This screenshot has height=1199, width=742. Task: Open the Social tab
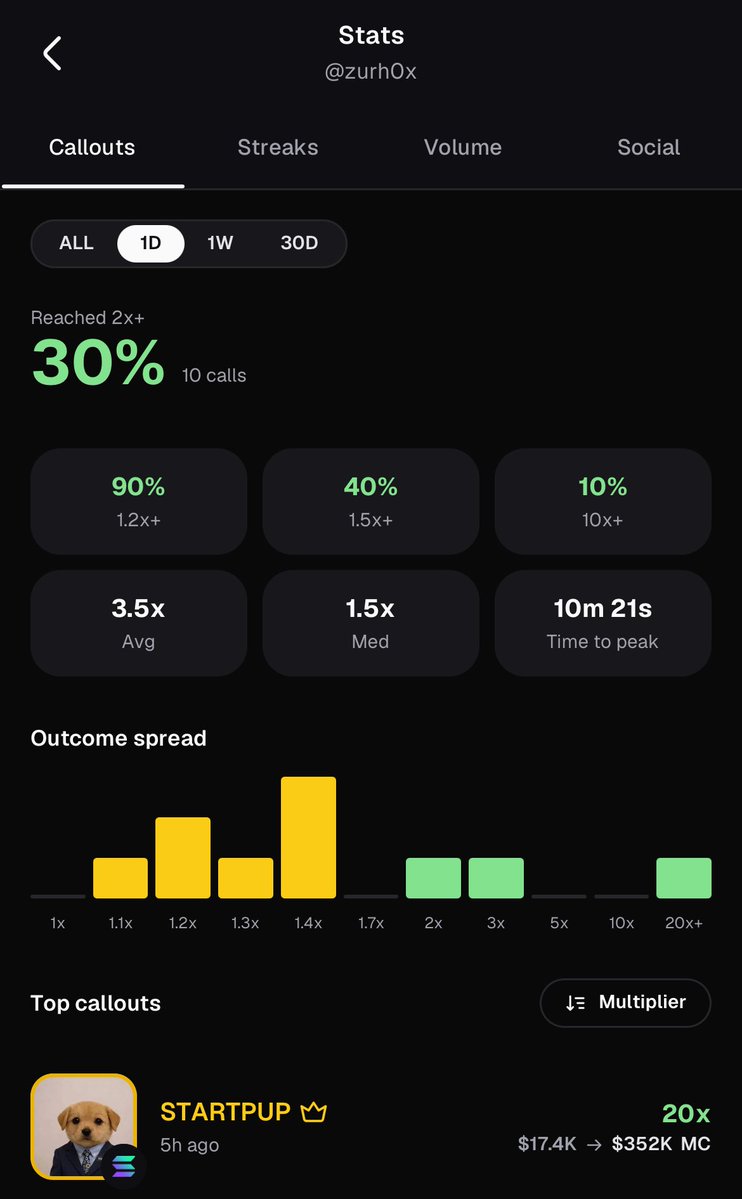649,147
